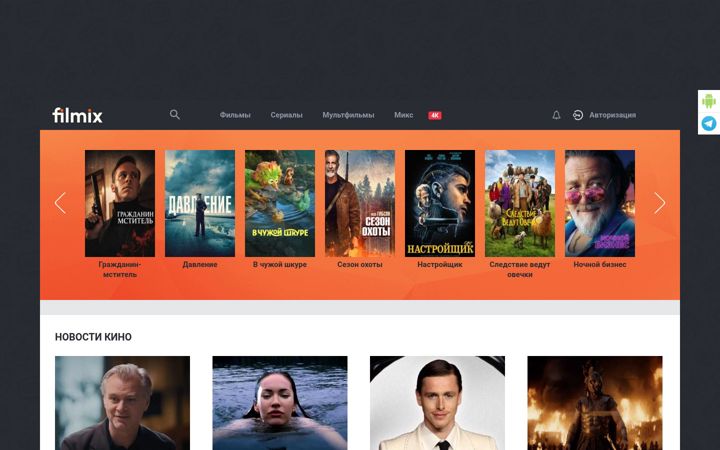This screenshot has height=450, width=720.
Task: Select Микс in the navigation
Action: point(403,115)
